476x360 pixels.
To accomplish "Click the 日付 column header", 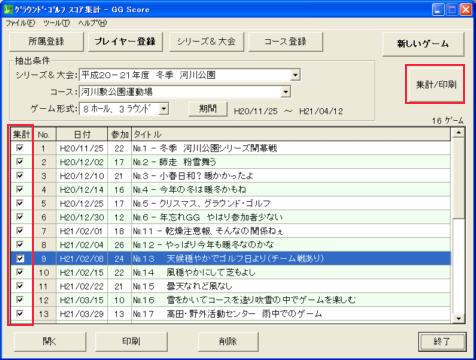I will [x=82, y=134].
